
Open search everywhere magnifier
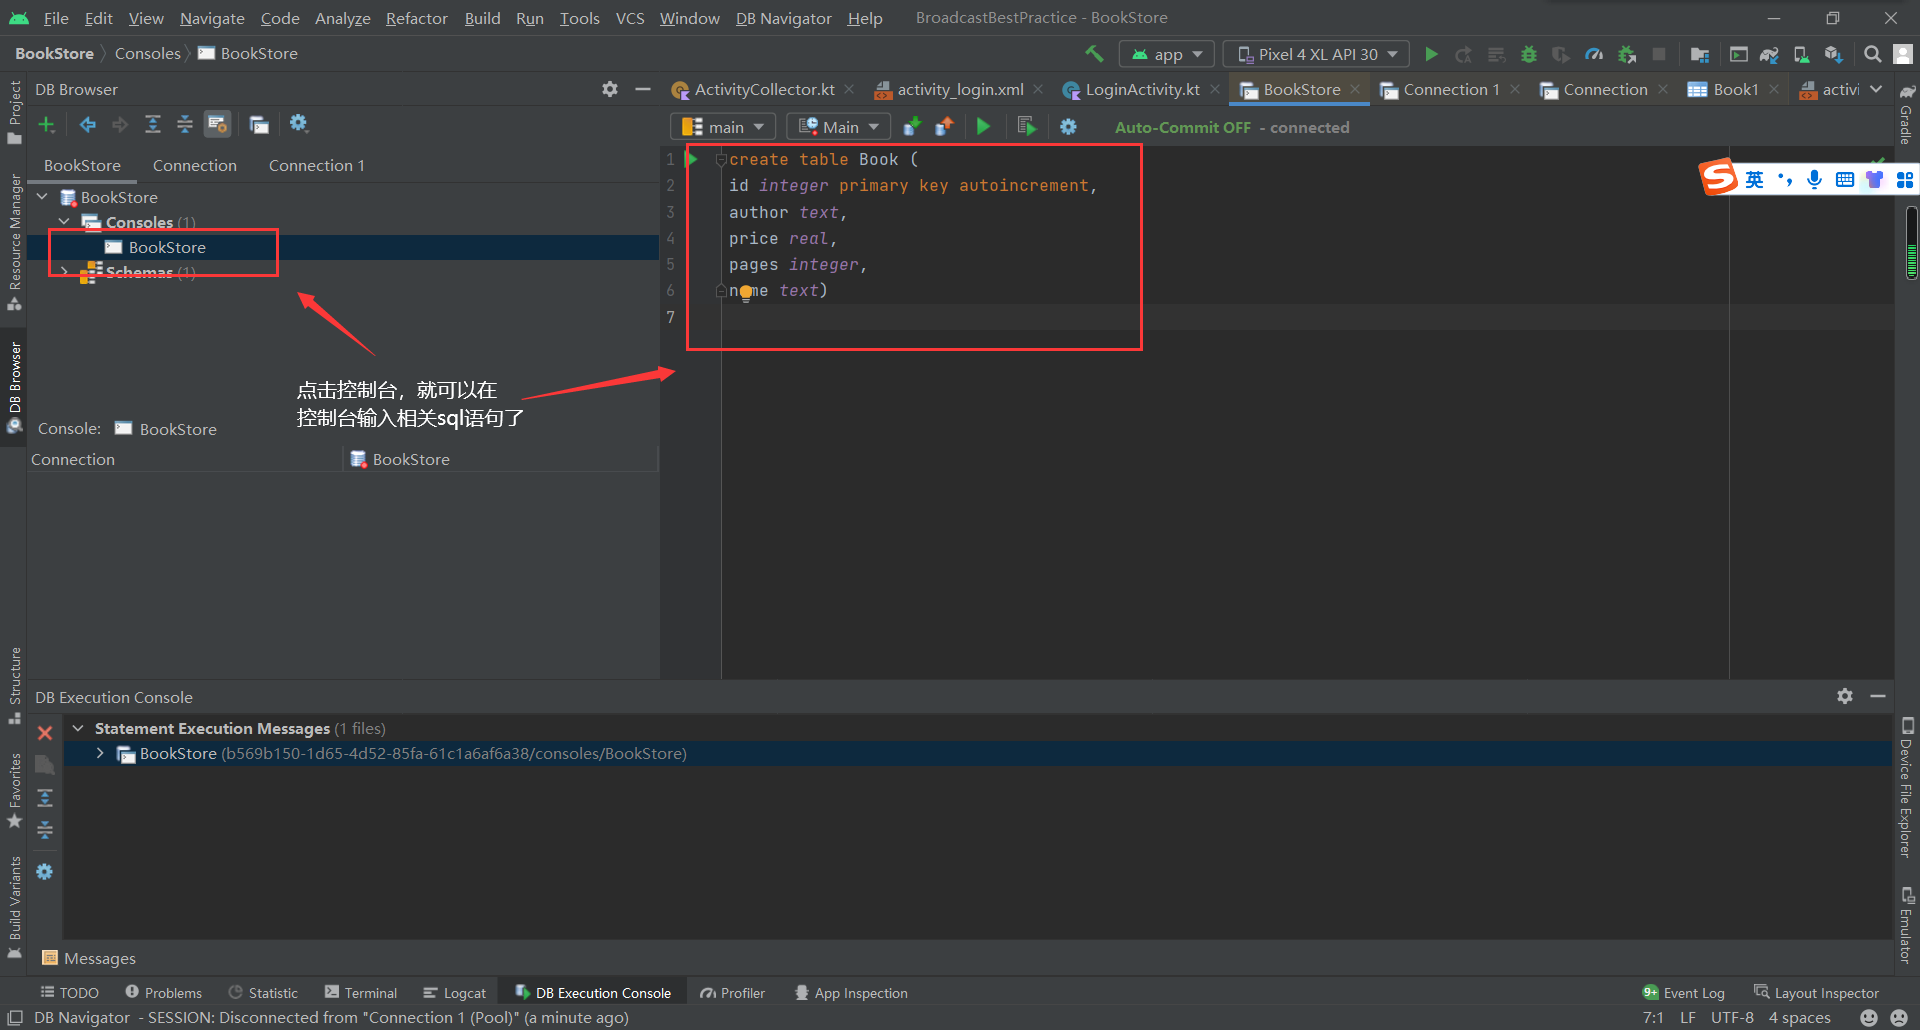(1872, 54)
